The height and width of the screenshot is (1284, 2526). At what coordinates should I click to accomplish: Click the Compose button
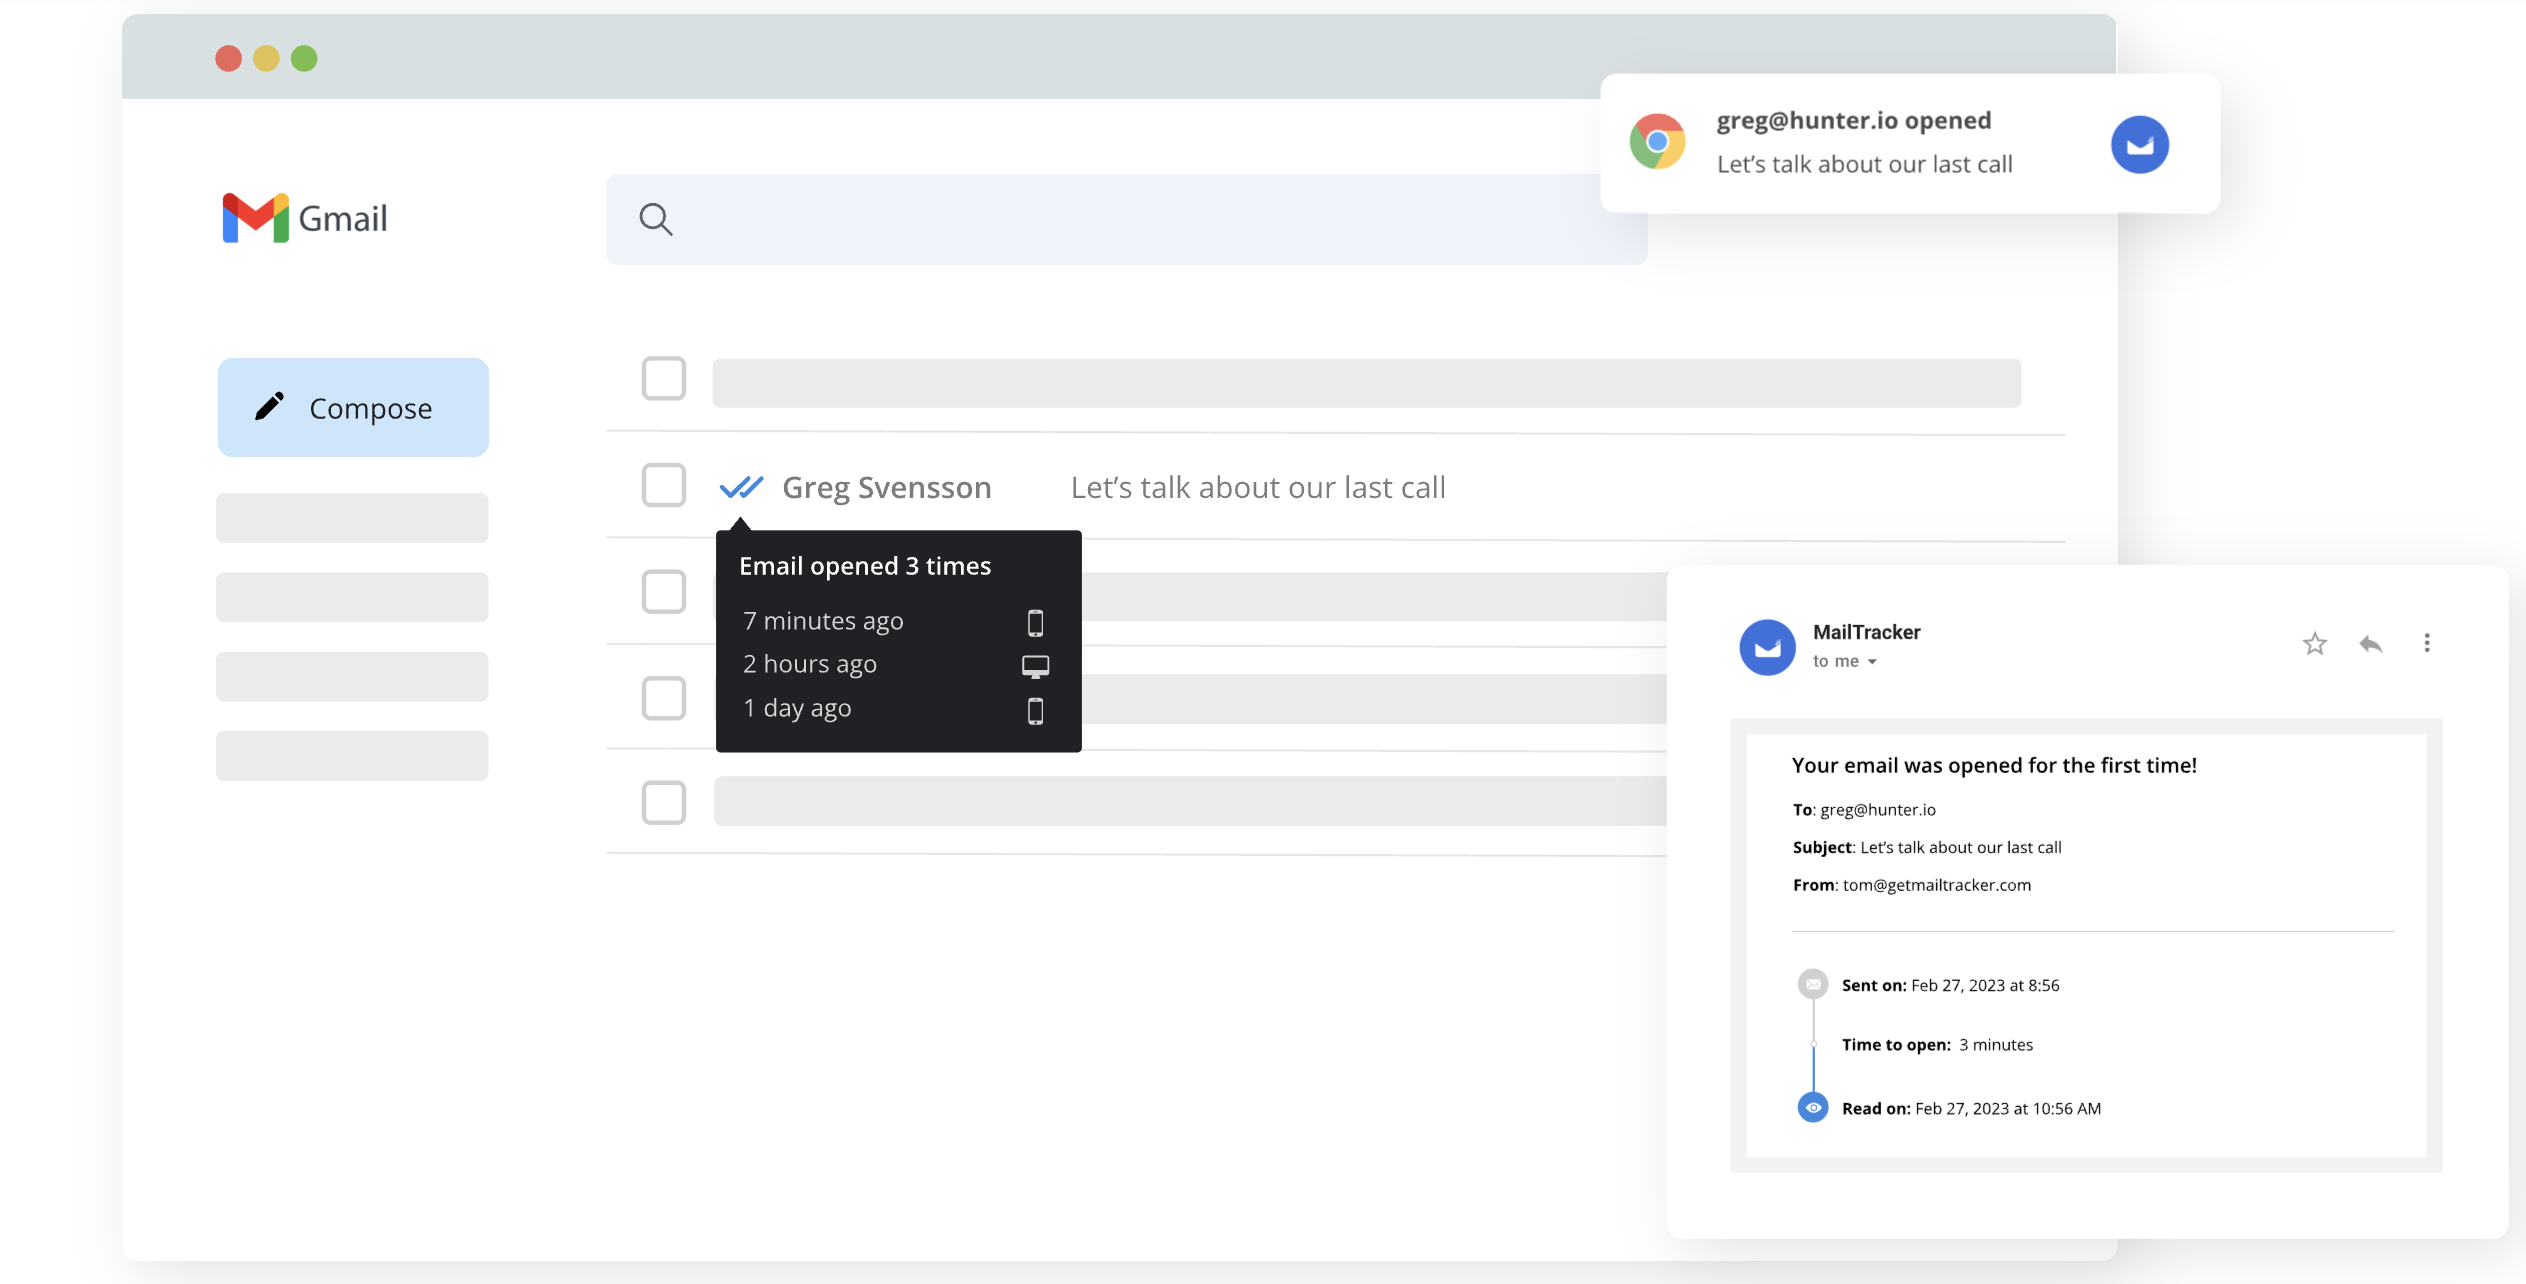tap(353, 407)
